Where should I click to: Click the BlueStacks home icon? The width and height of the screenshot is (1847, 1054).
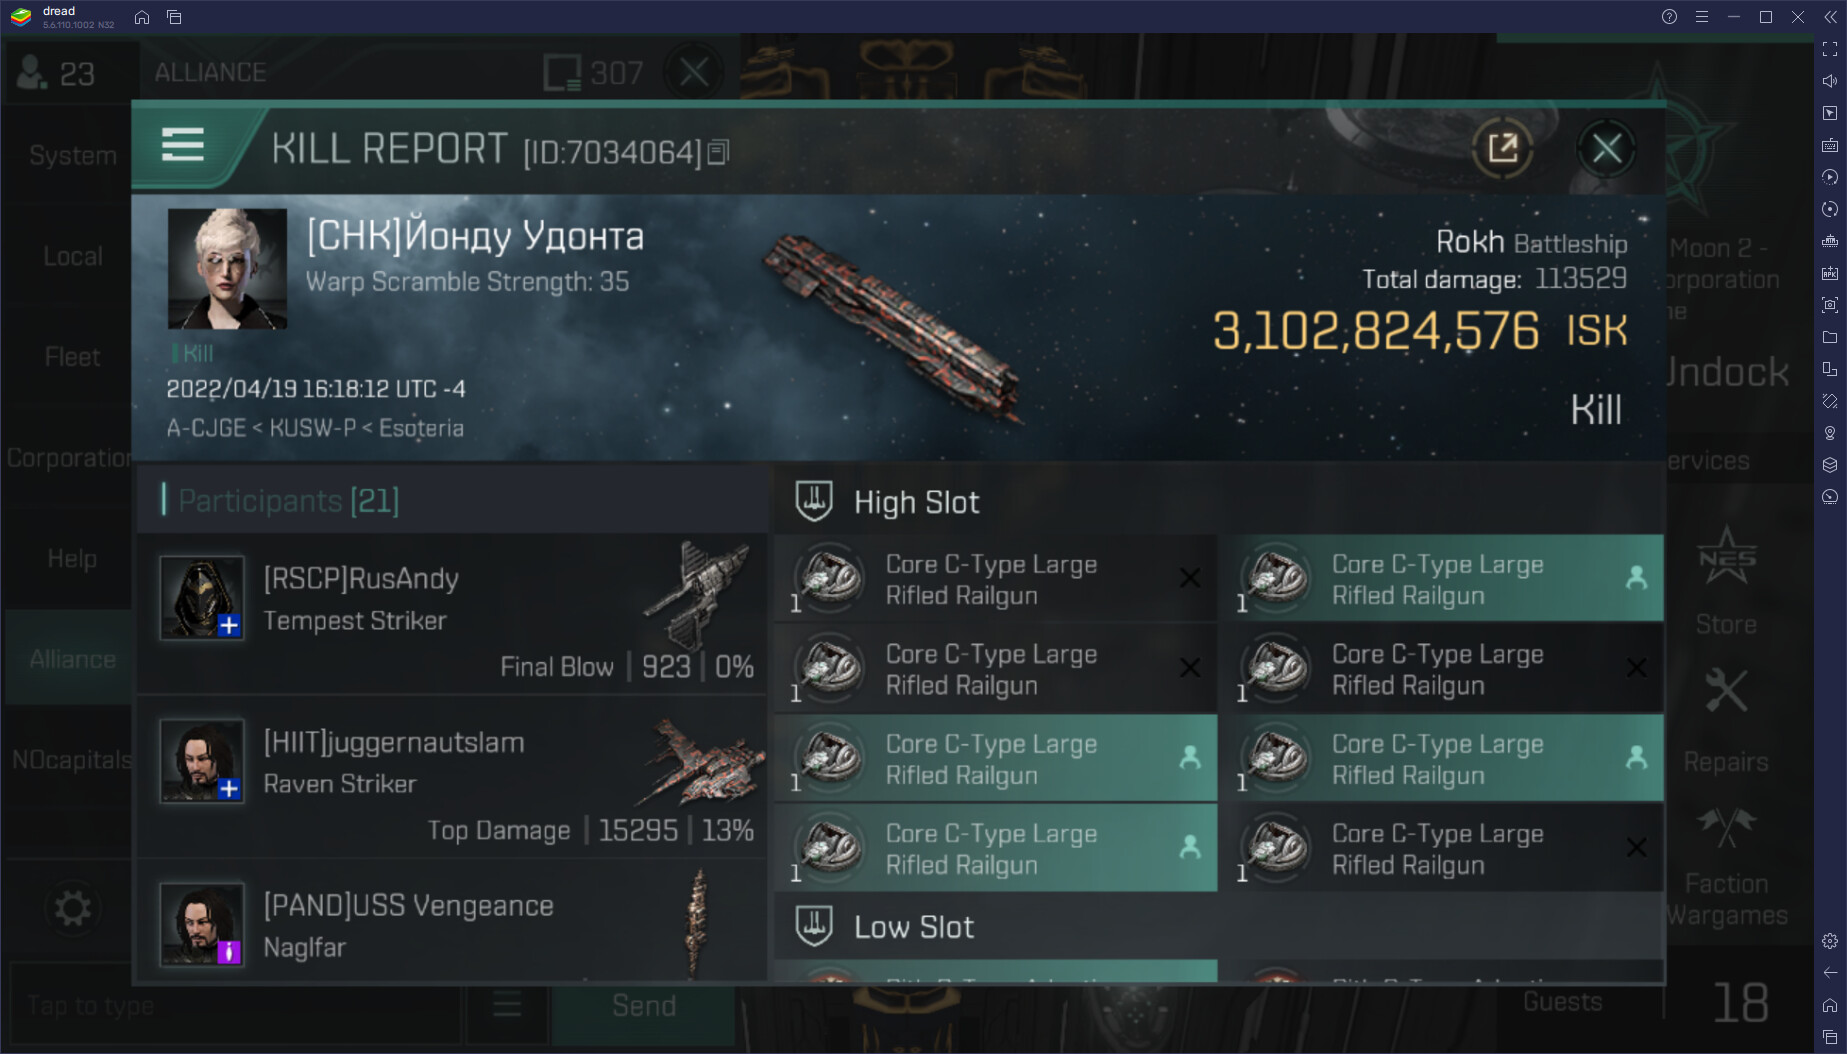pos(142,17)
